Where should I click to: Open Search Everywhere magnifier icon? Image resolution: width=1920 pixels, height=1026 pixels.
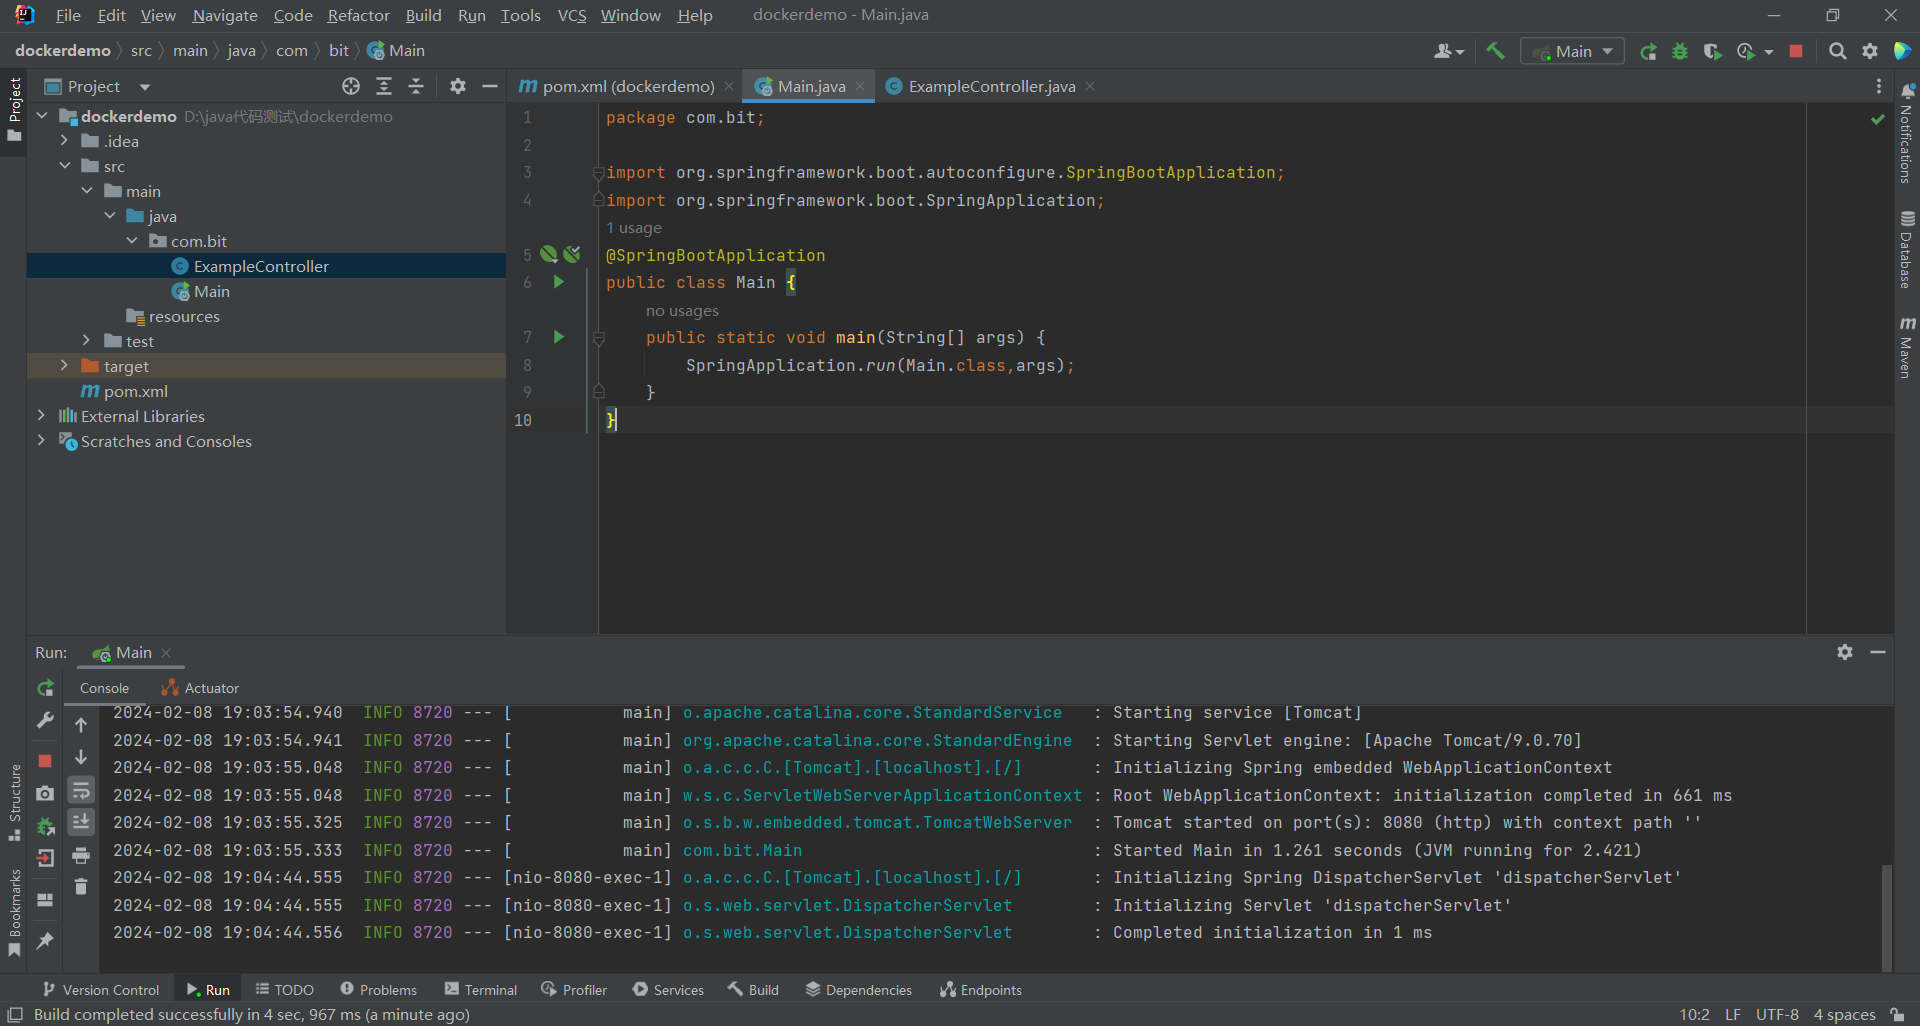coord(1837,51)
